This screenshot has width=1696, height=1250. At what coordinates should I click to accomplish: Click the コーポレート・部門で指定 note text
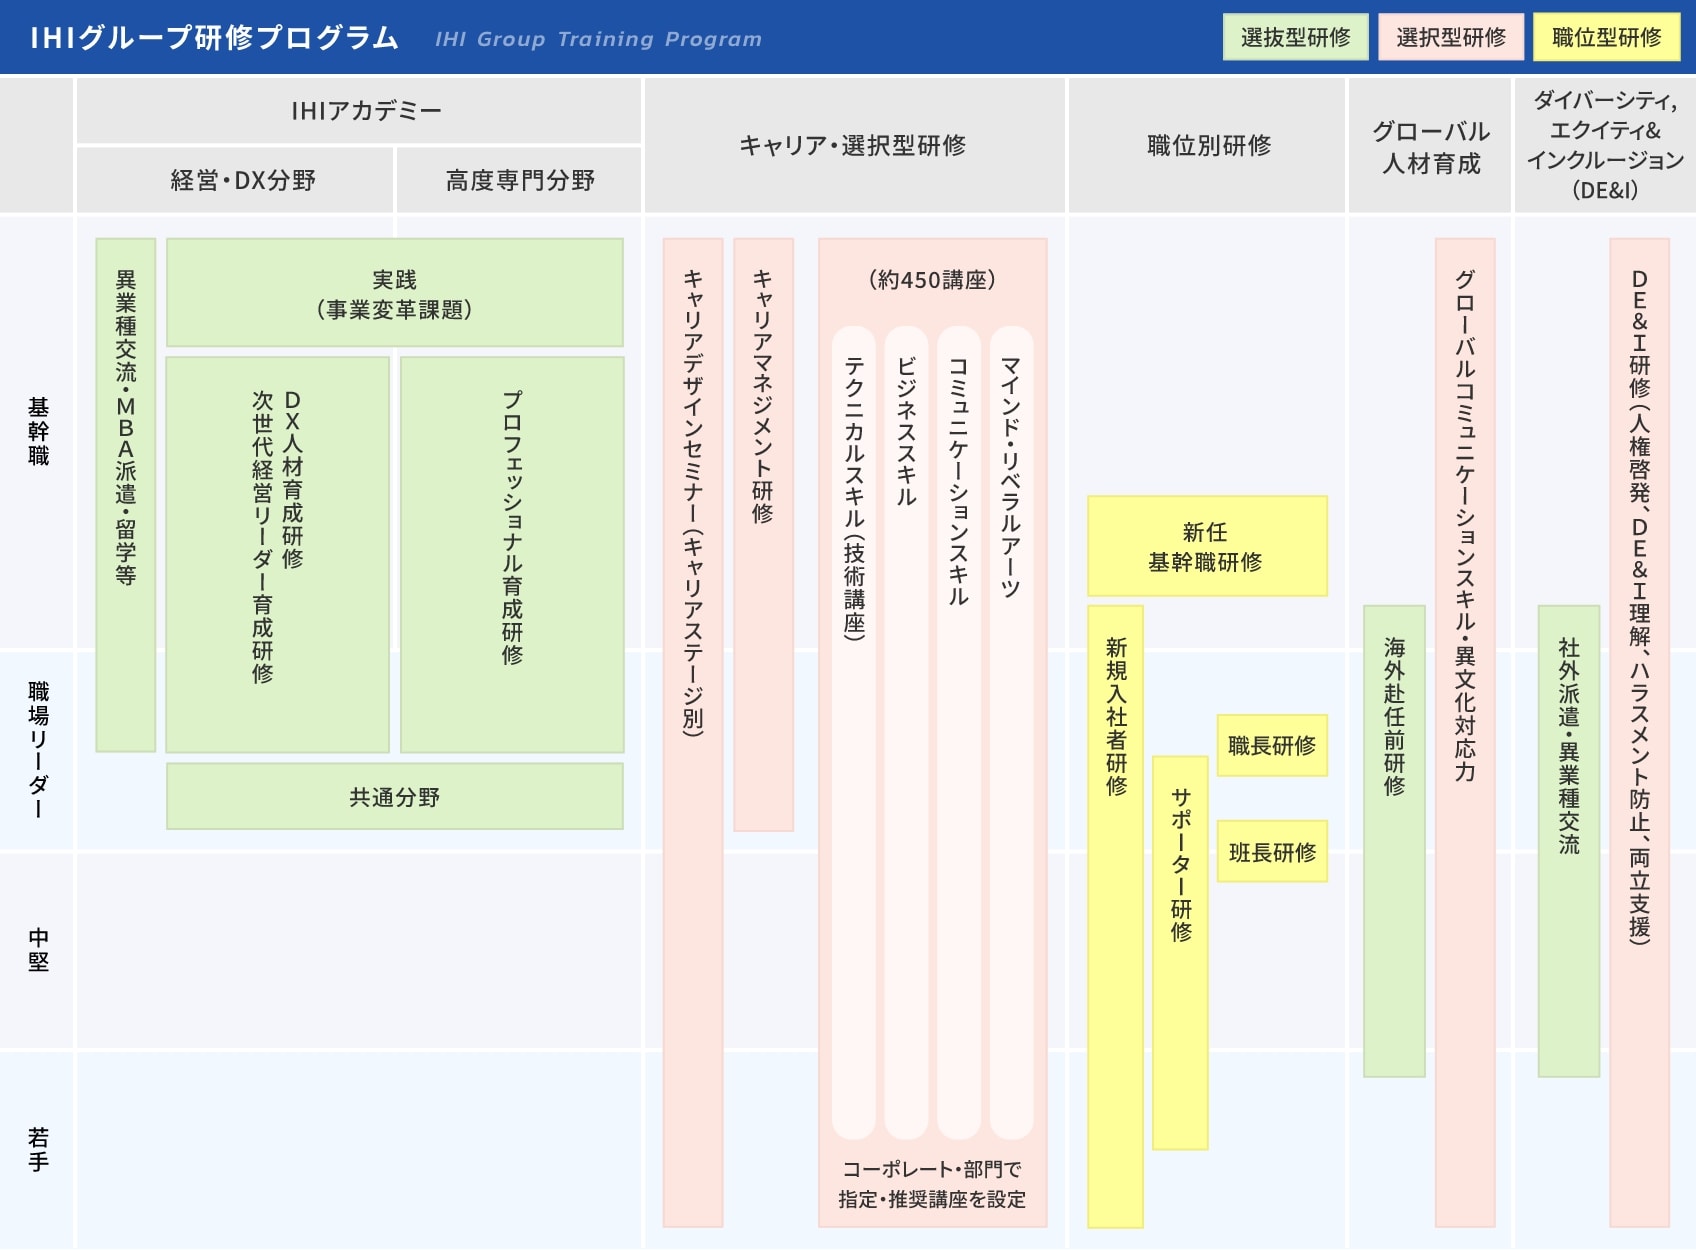(932, 1184)
